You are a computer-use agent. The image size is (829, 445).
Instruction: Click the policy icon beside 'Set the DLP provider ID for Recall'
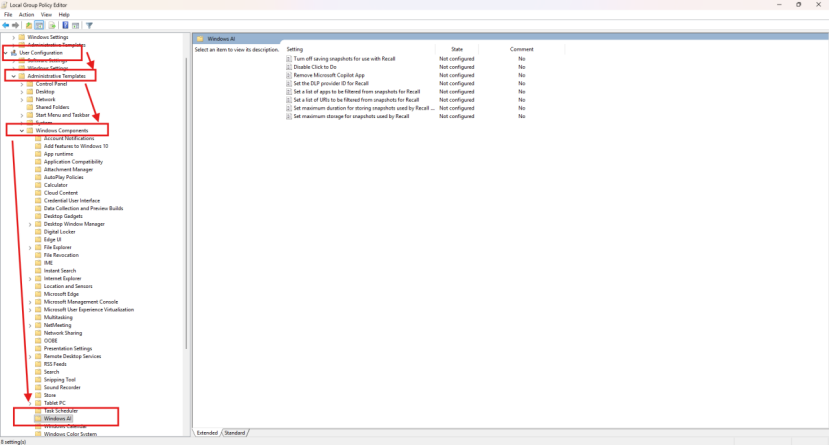click(289, 84)
